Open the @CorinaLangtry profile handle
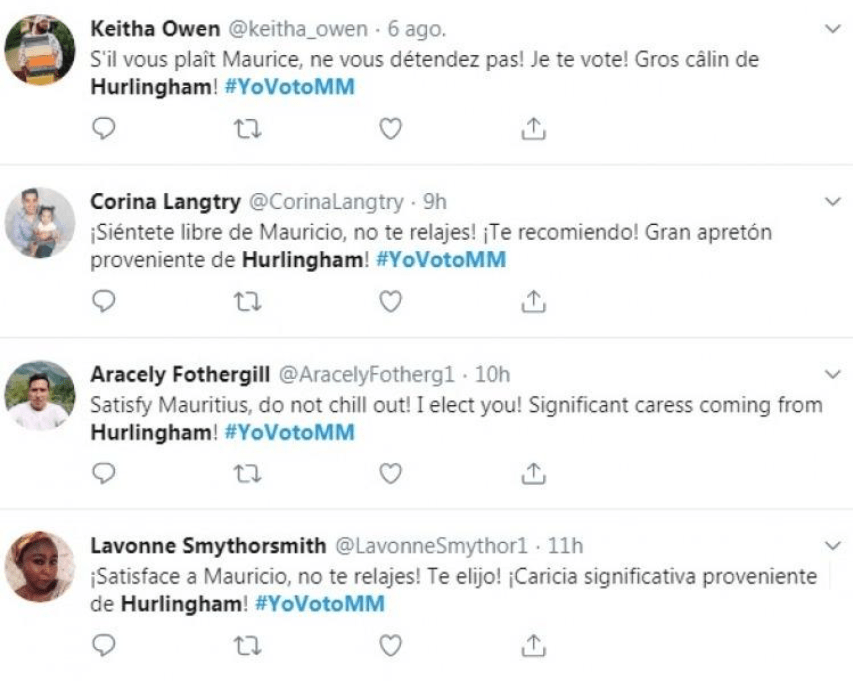 pos(324,202)
